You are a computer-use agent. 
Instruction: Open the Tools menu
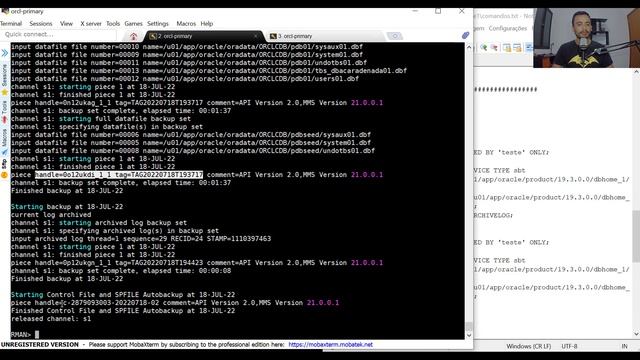[113, 24]
